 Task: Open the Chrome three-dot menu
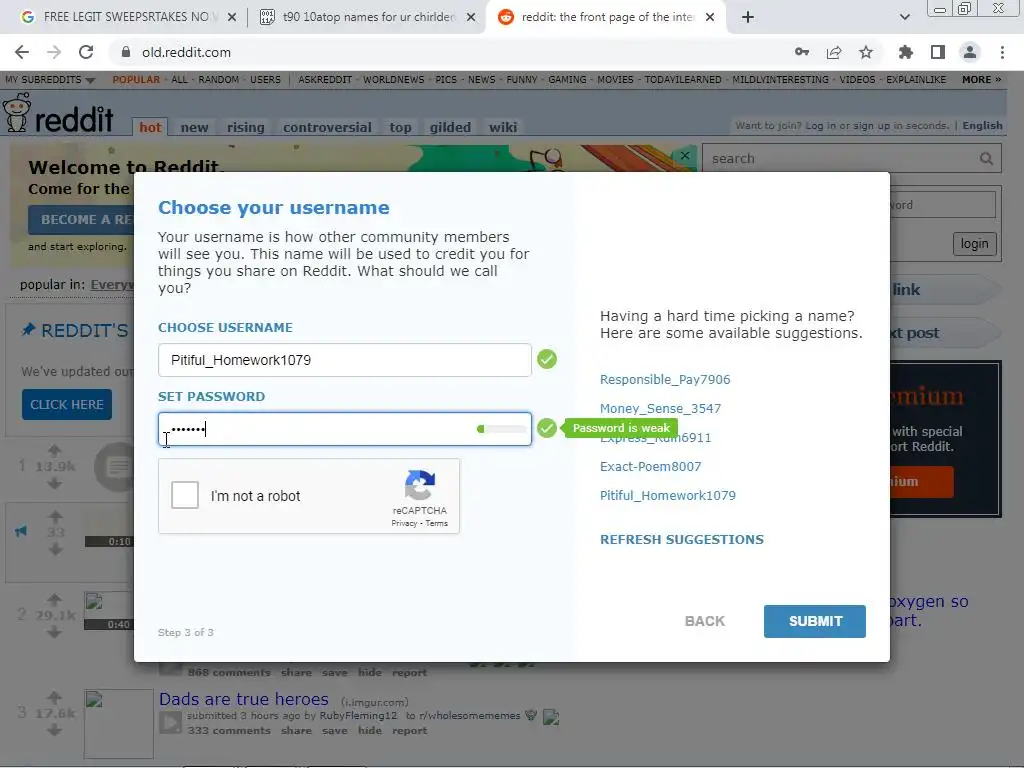pos(1002,52)
